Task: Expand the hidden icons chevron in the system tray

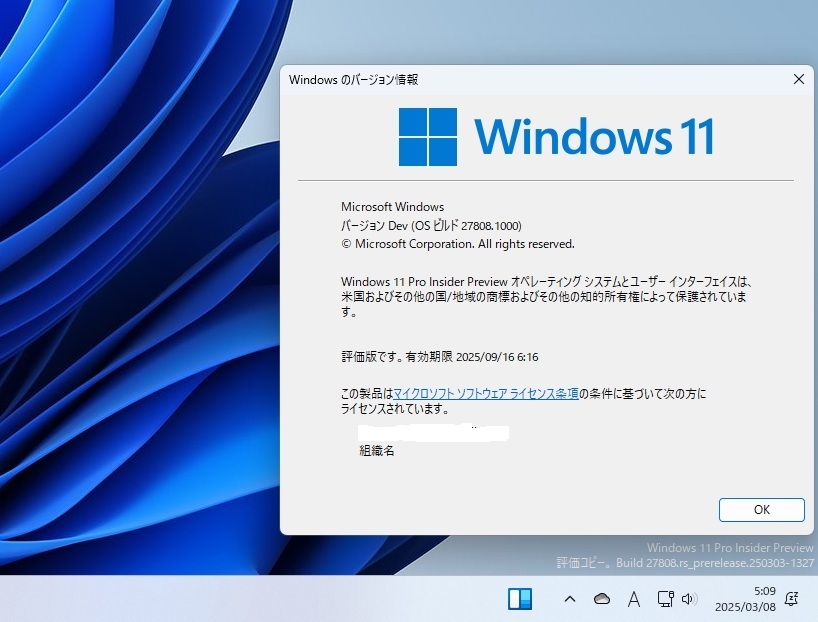Action: 570,599
